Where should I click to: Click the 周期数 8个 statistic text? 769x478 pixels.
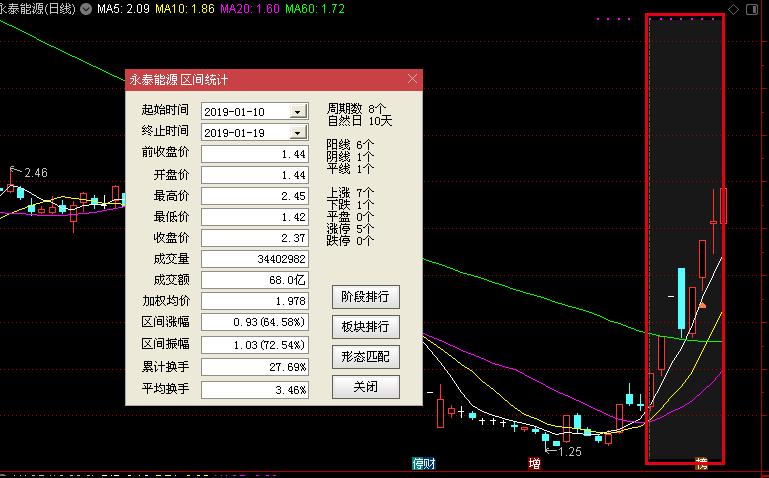coord(357,108)
